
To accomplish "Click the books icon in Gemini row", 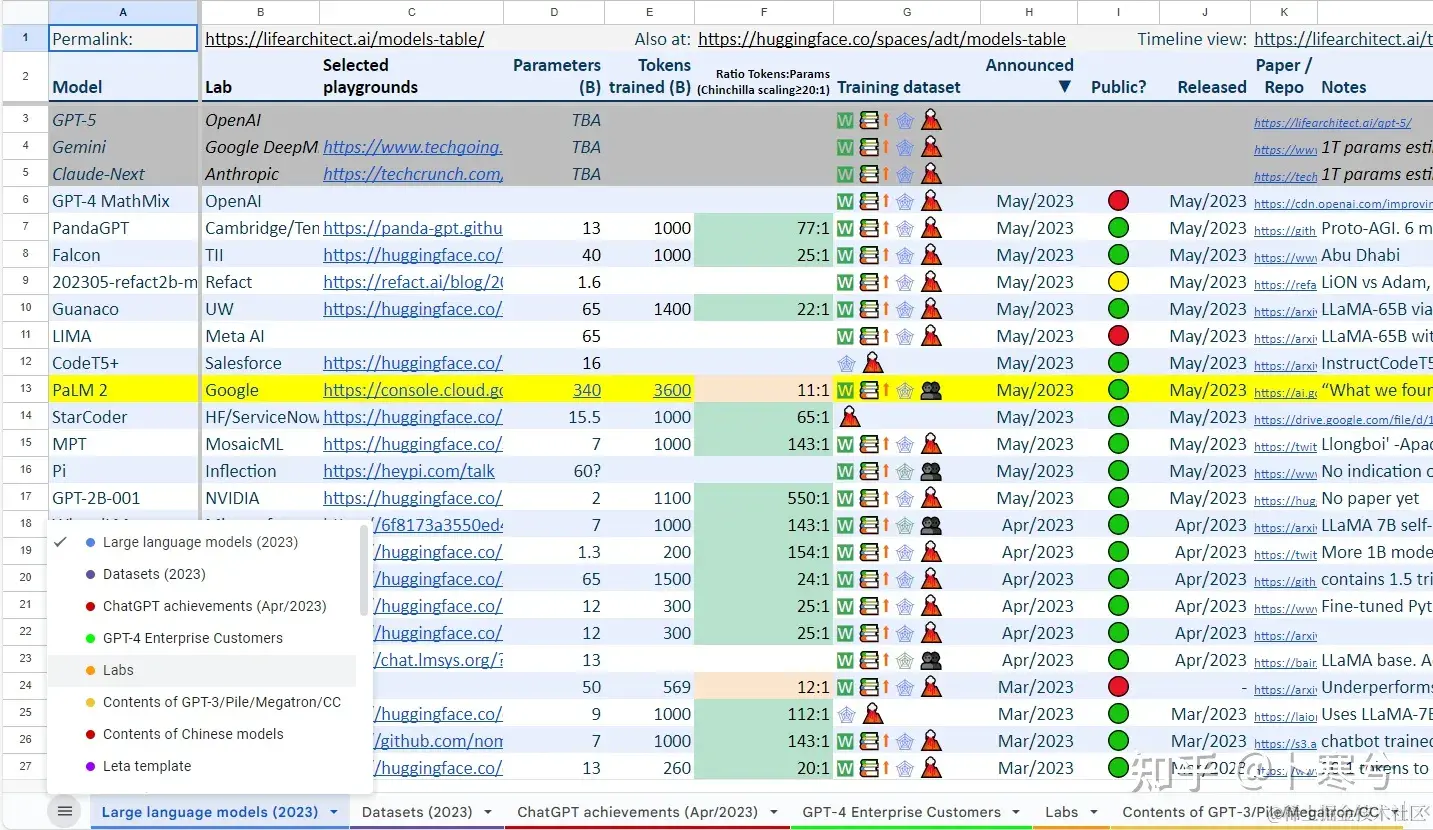I will click(x=868, y=147).
